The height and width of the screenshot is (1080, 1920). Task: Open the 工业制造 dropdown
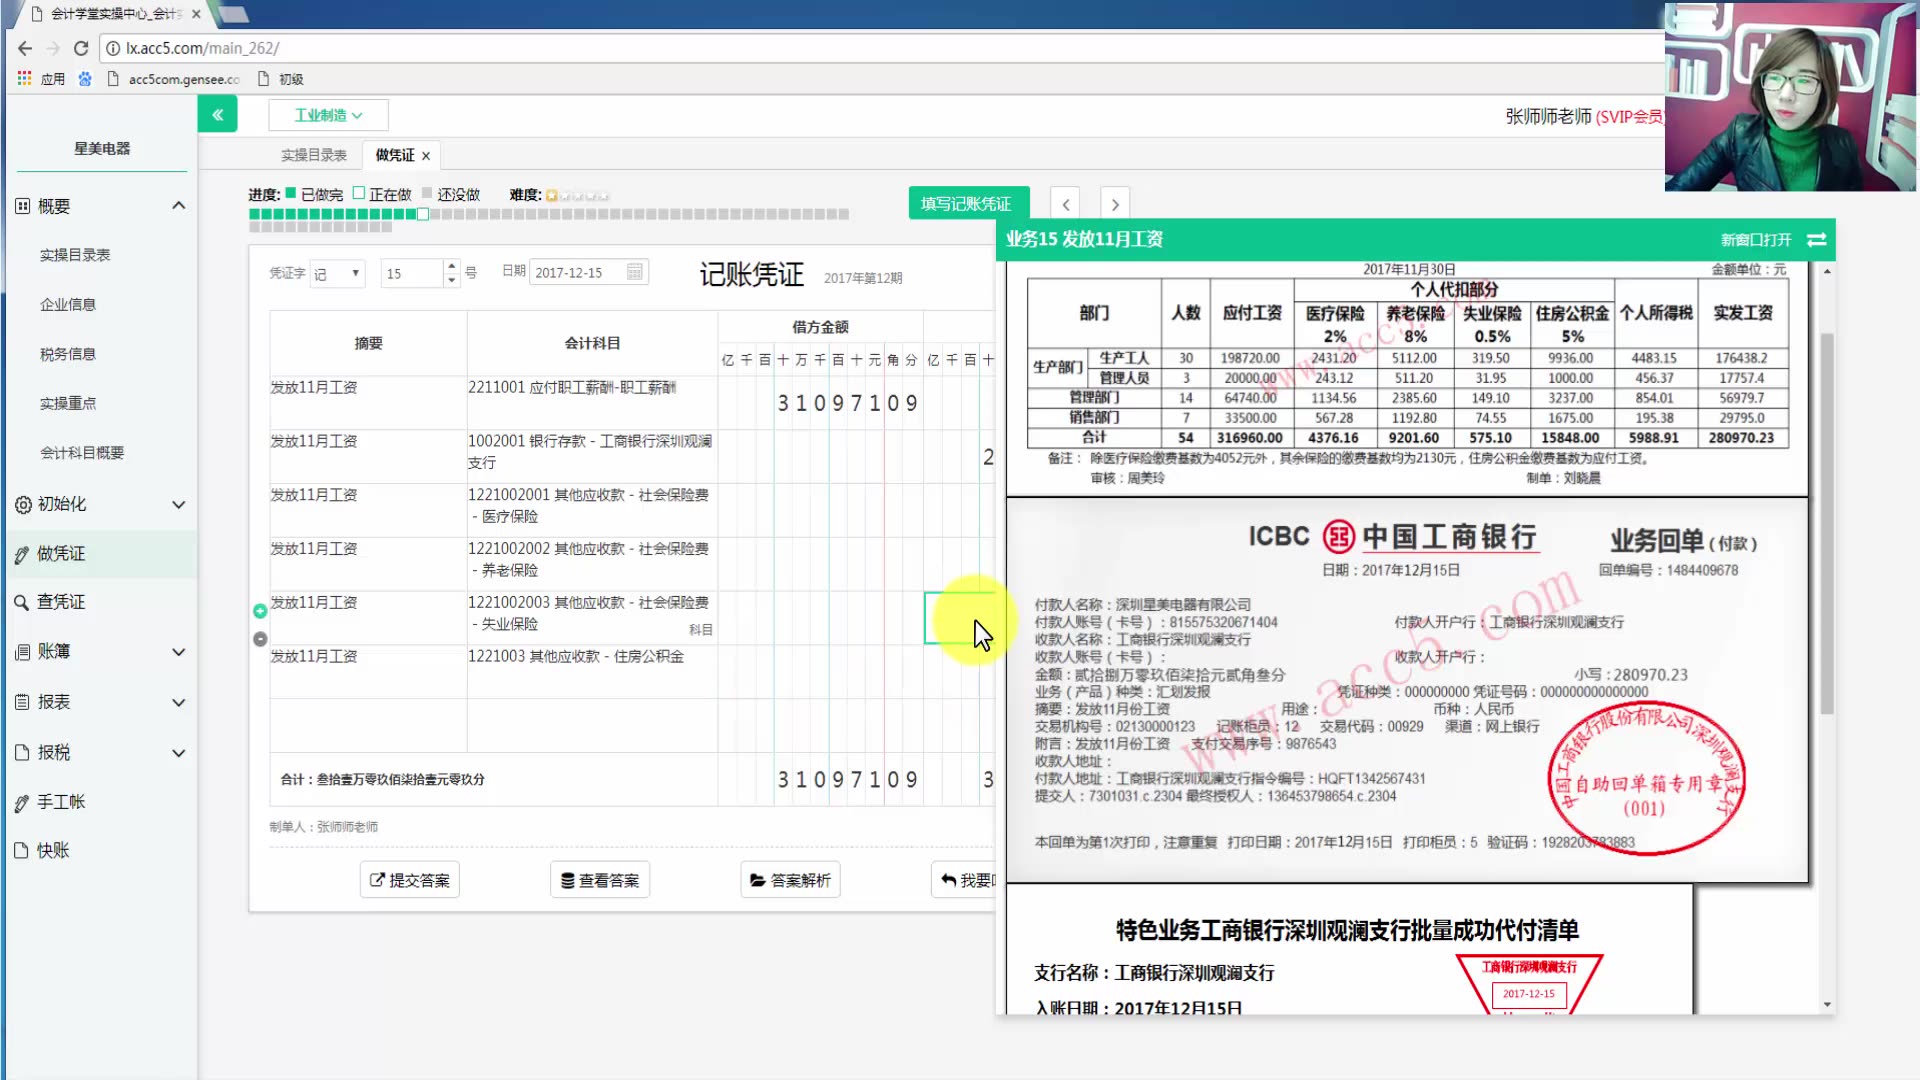pos(328,114)
